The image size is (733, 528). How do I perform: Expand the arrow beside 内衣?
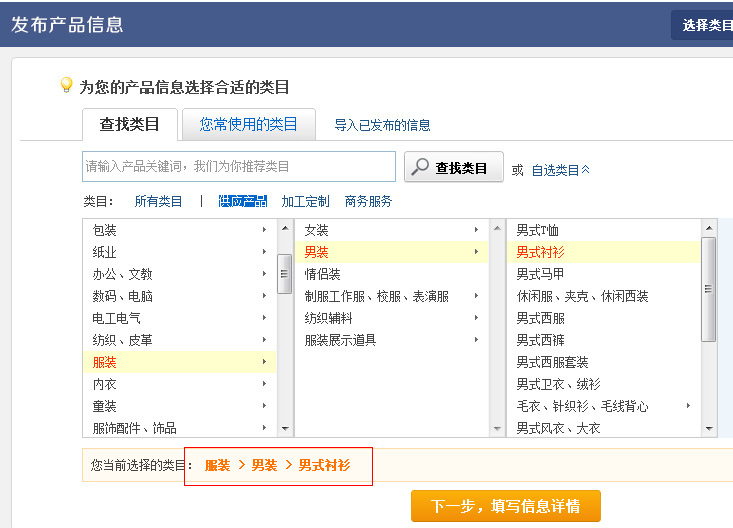(264, 383)
